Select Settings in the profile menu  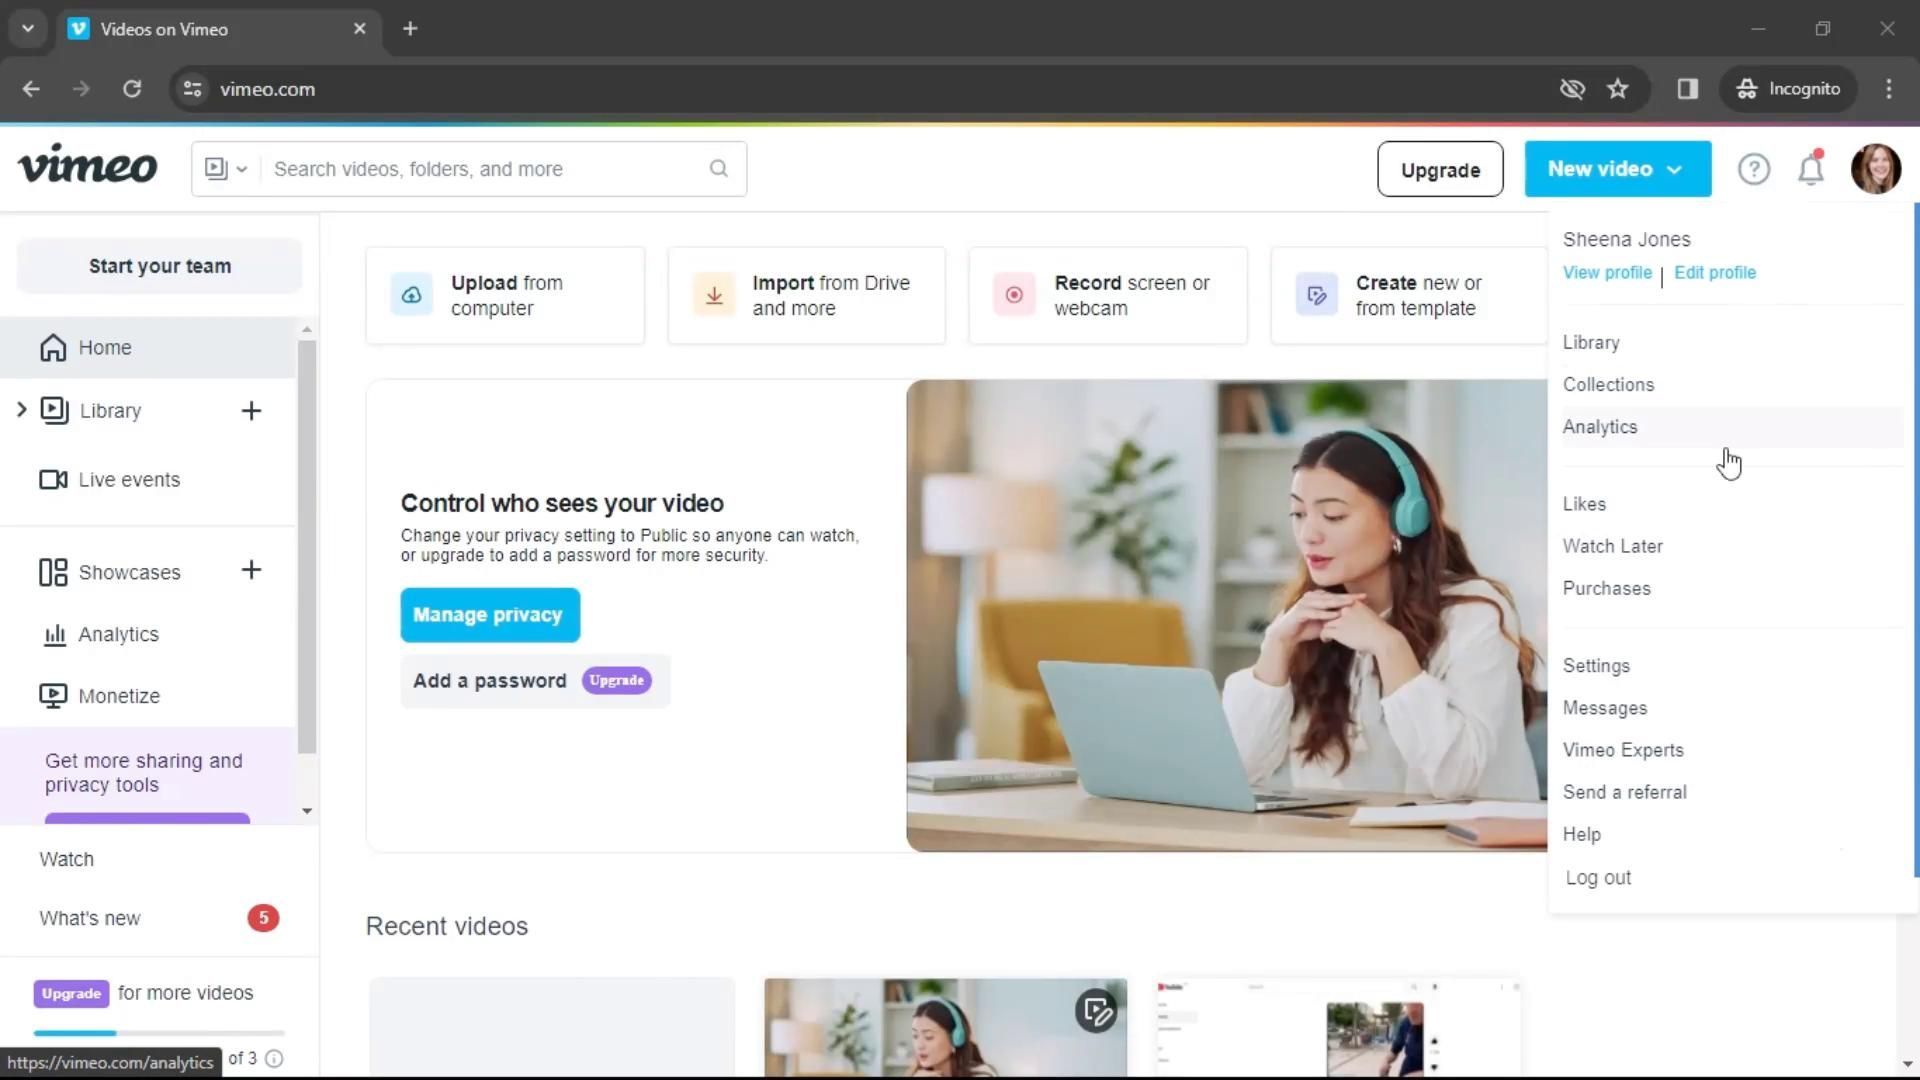point(1596,666)
